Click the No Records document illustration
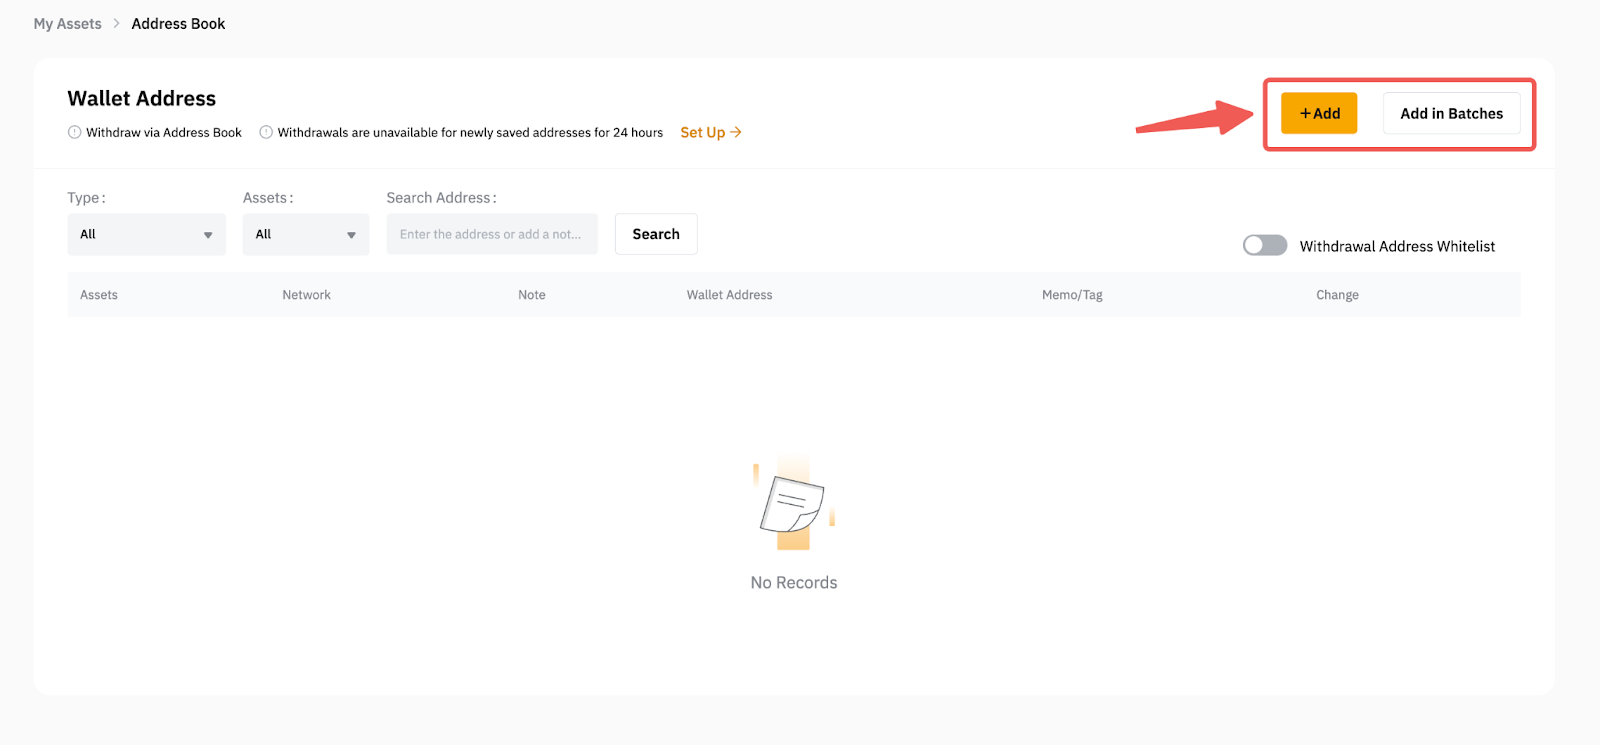 (x=793, y=504)
